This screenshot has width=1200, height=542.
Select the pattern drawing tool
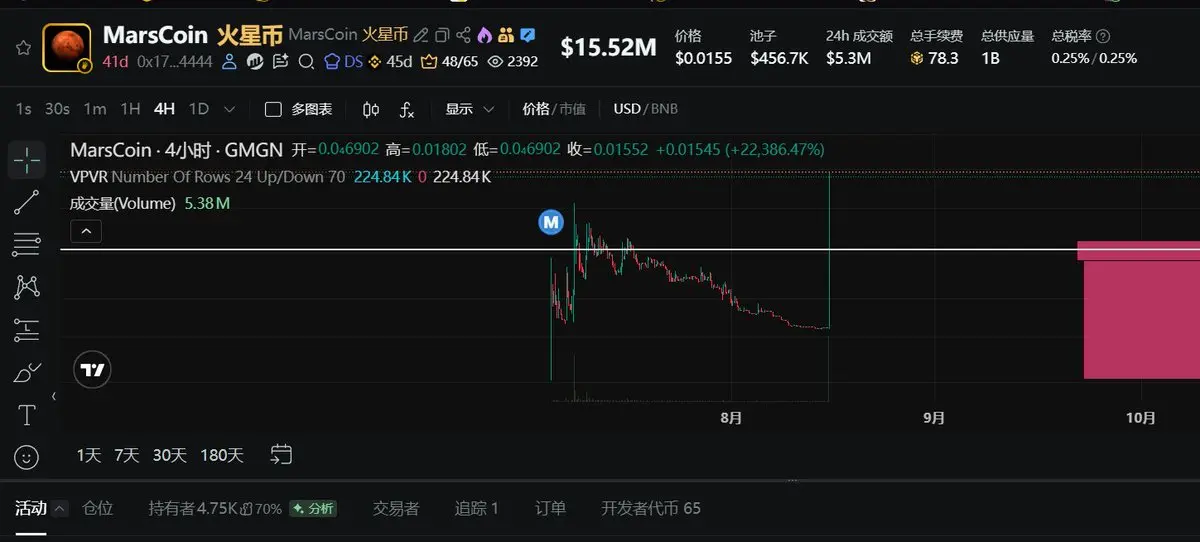[x=27, y=287]
